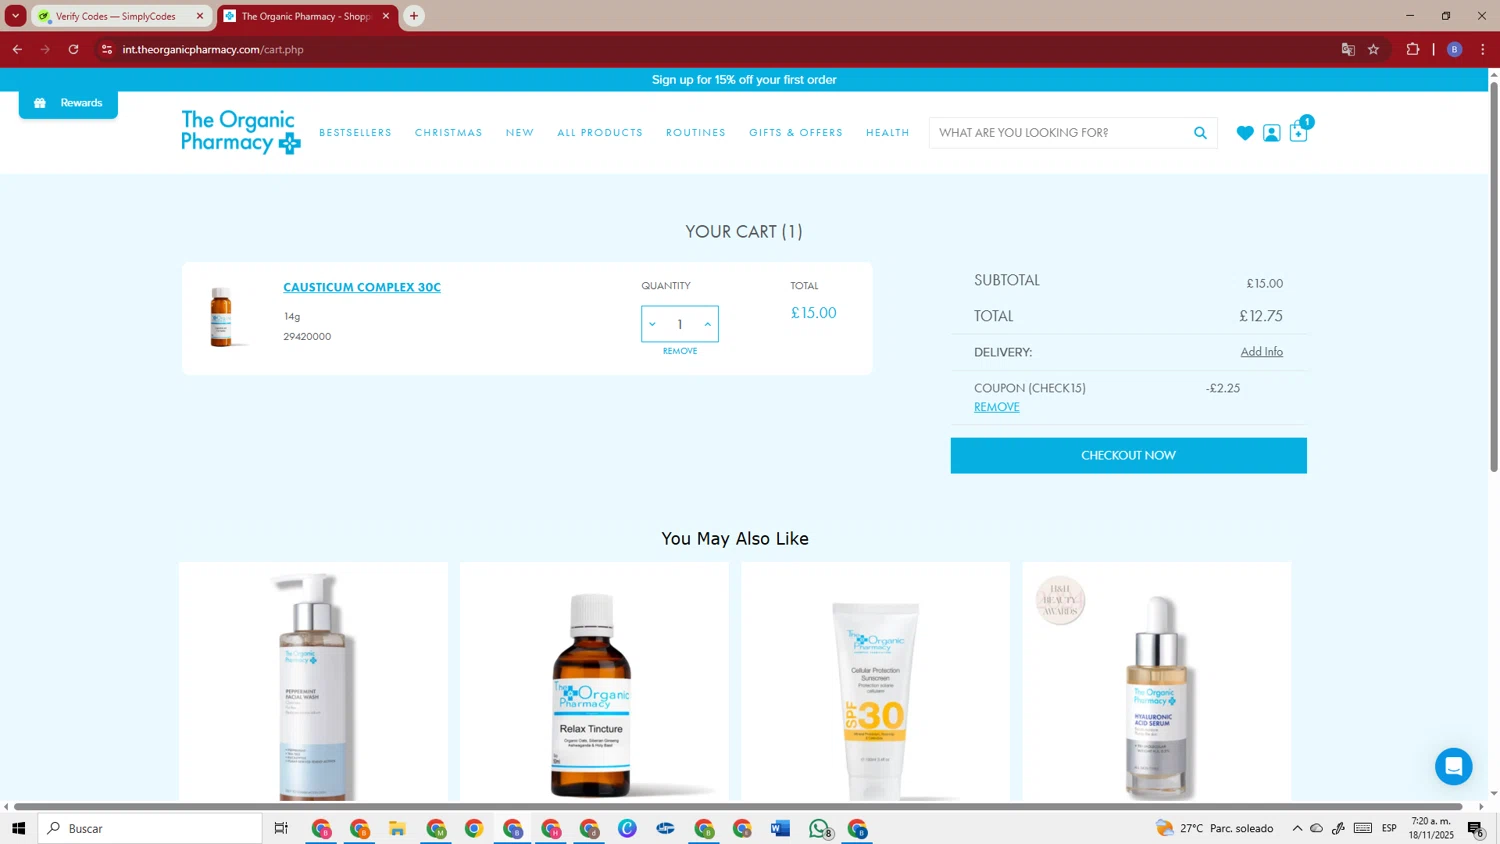1500x844 pixels.
Task: Open the taskbar clock and date
Action: click(x=1431, y=828)
